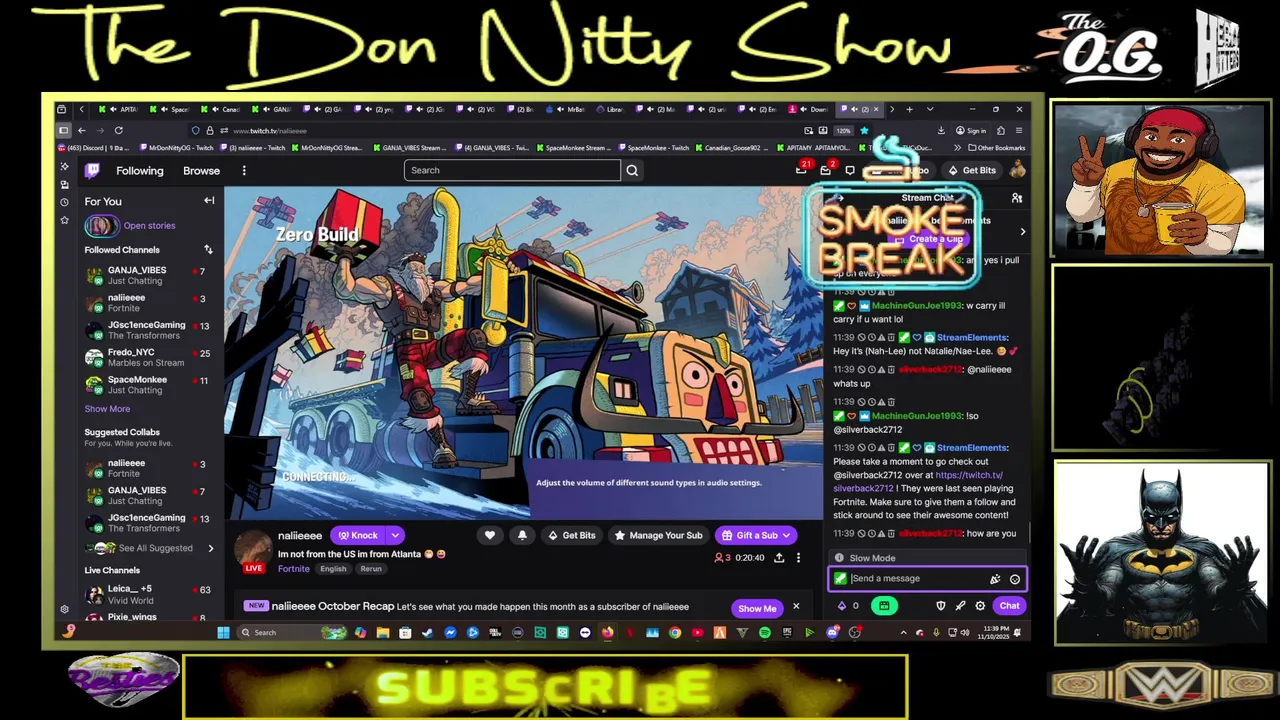Open a new browser tab
The height and width of the screenshot is (720, 1280).
pos(909,109)
